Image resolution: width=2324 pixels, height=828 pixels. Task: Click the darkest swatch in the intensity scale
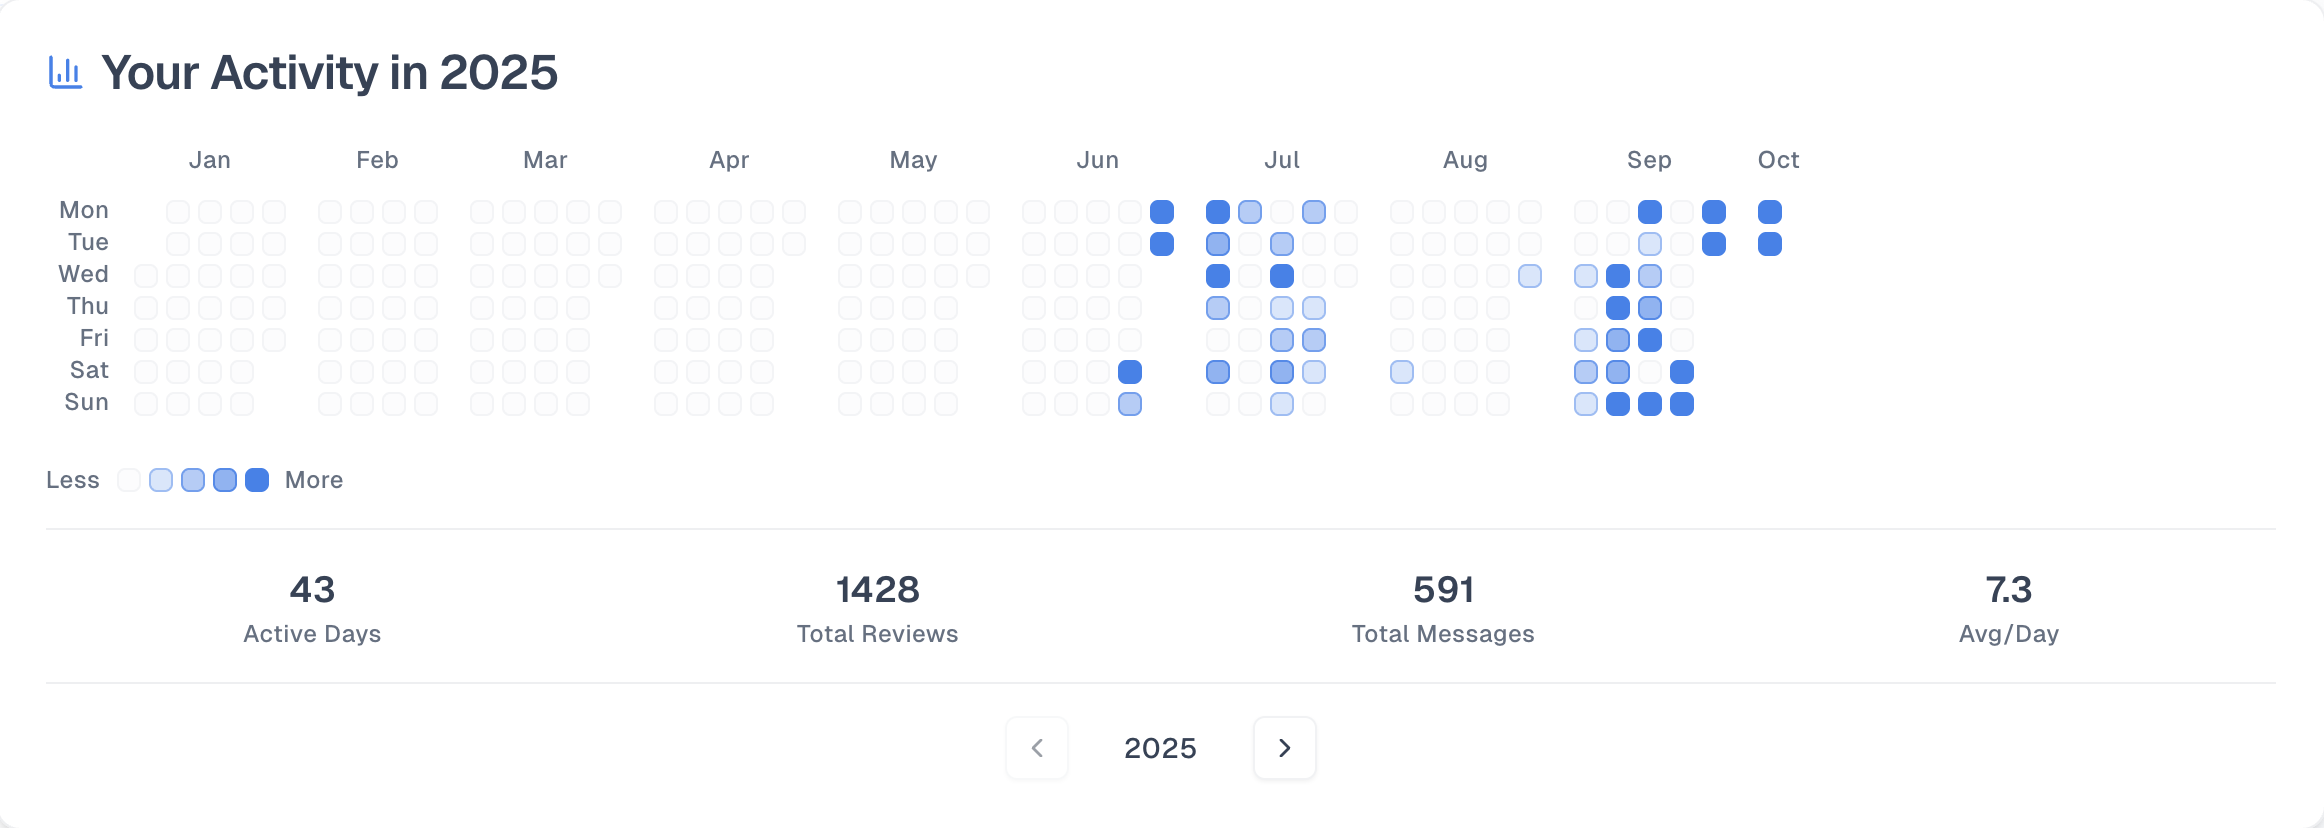click(x=257, y=480)
